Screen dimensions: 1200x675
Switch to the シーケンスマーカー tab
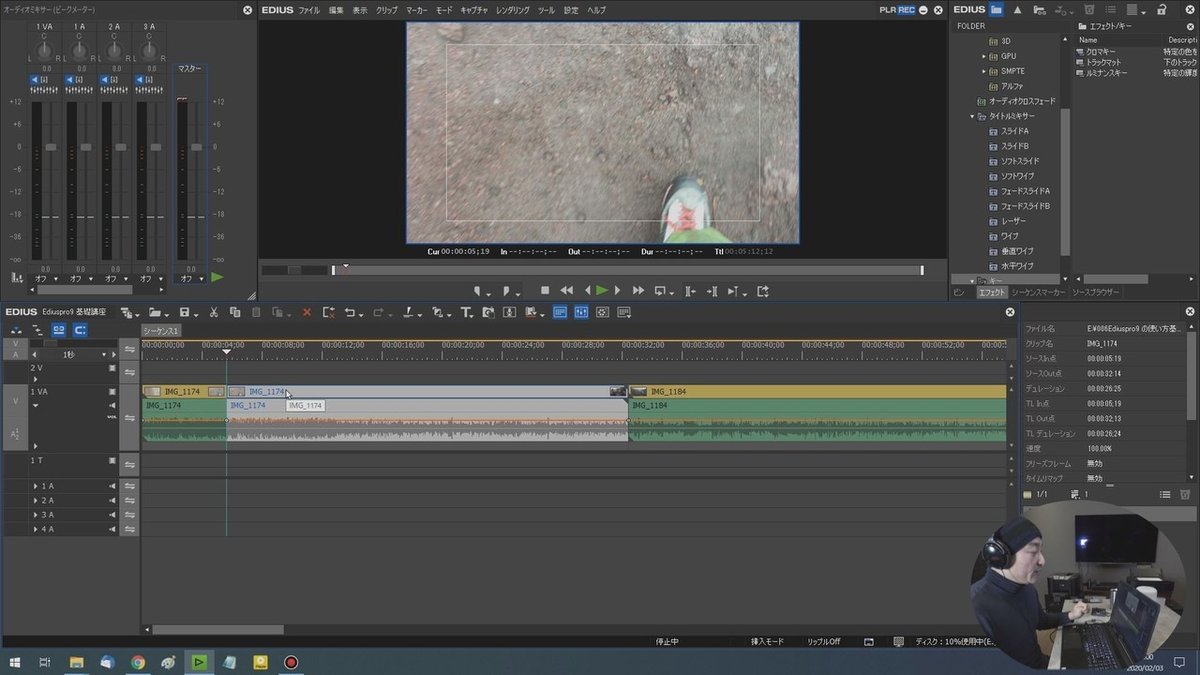click(x=1037, y=292)
